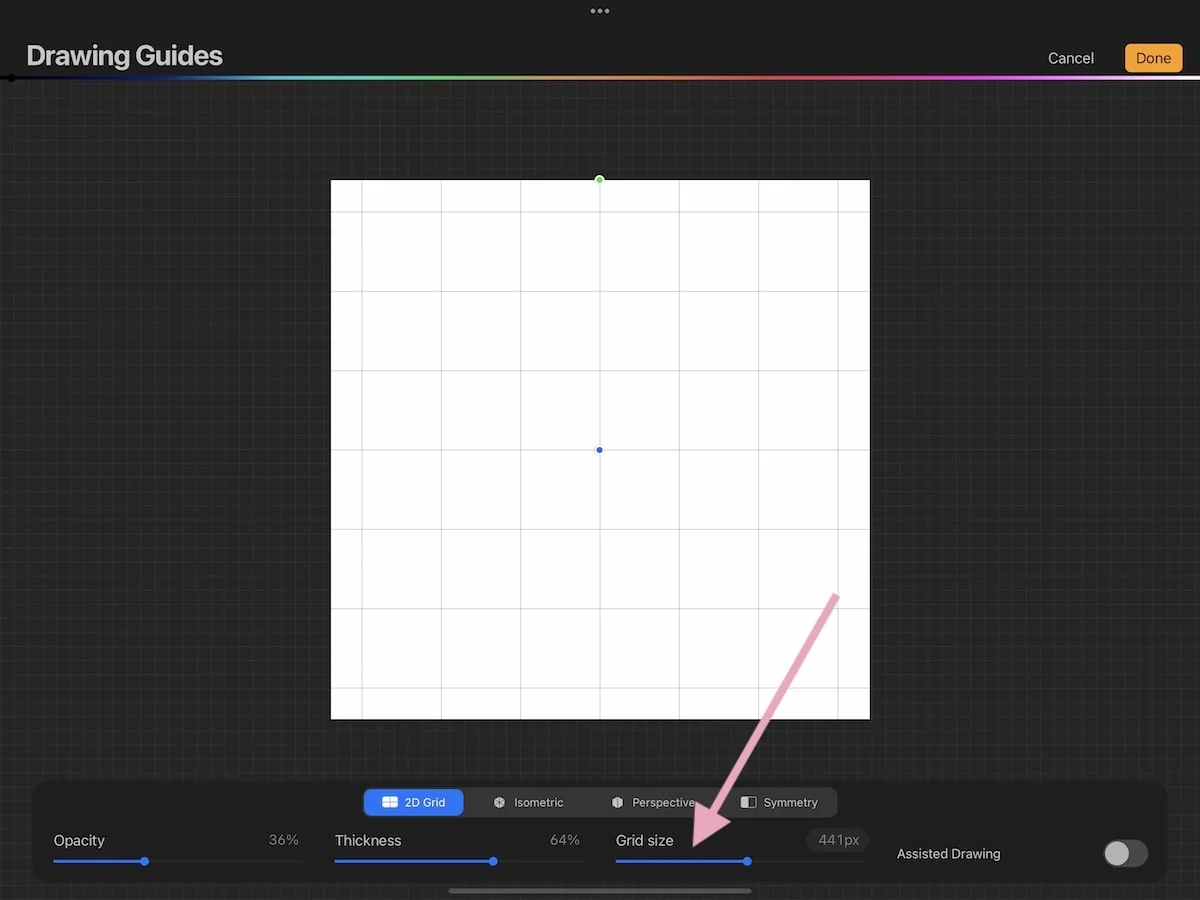Select the 2D Grid tab
1200x900 pixels.
click(x=413, y=802)
